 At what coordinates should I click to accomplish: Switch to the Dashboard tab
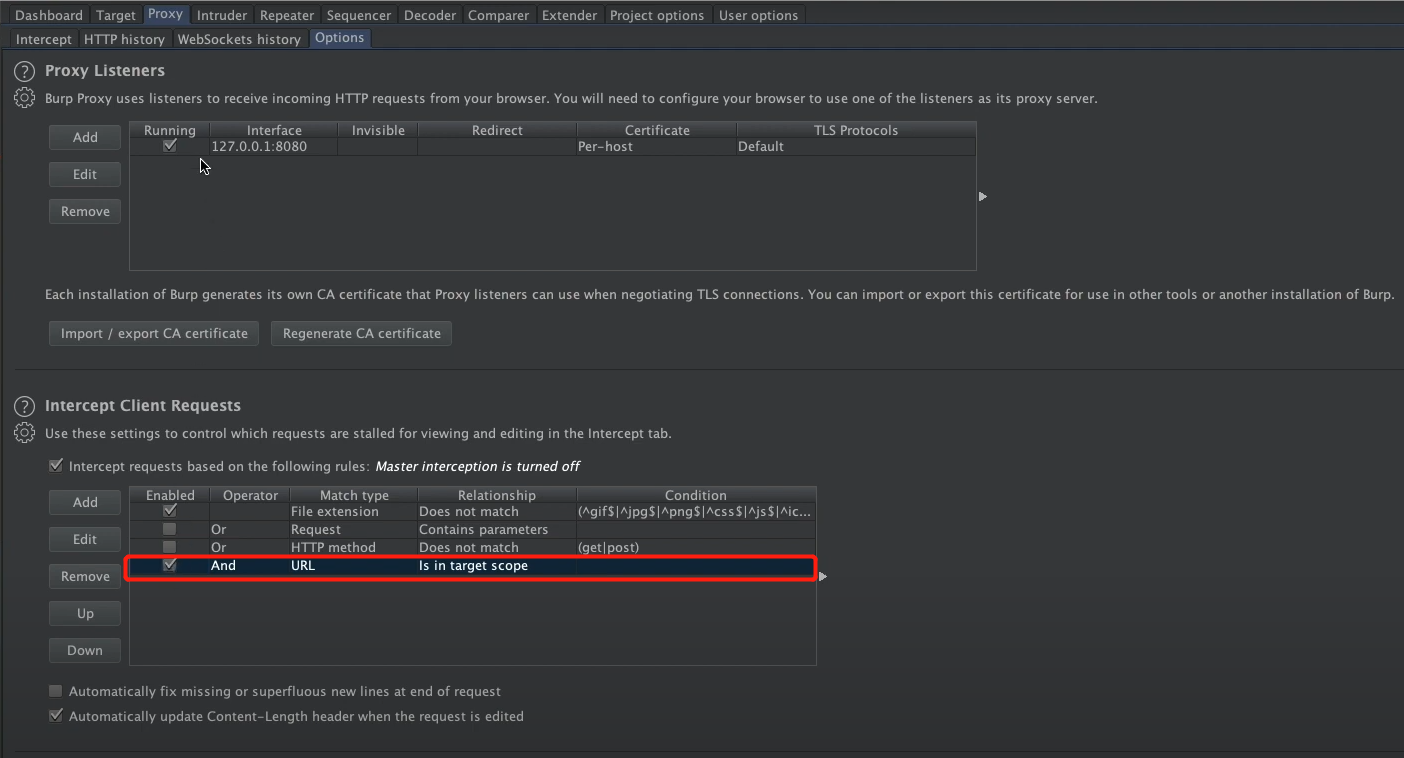[x=49, y=15]
